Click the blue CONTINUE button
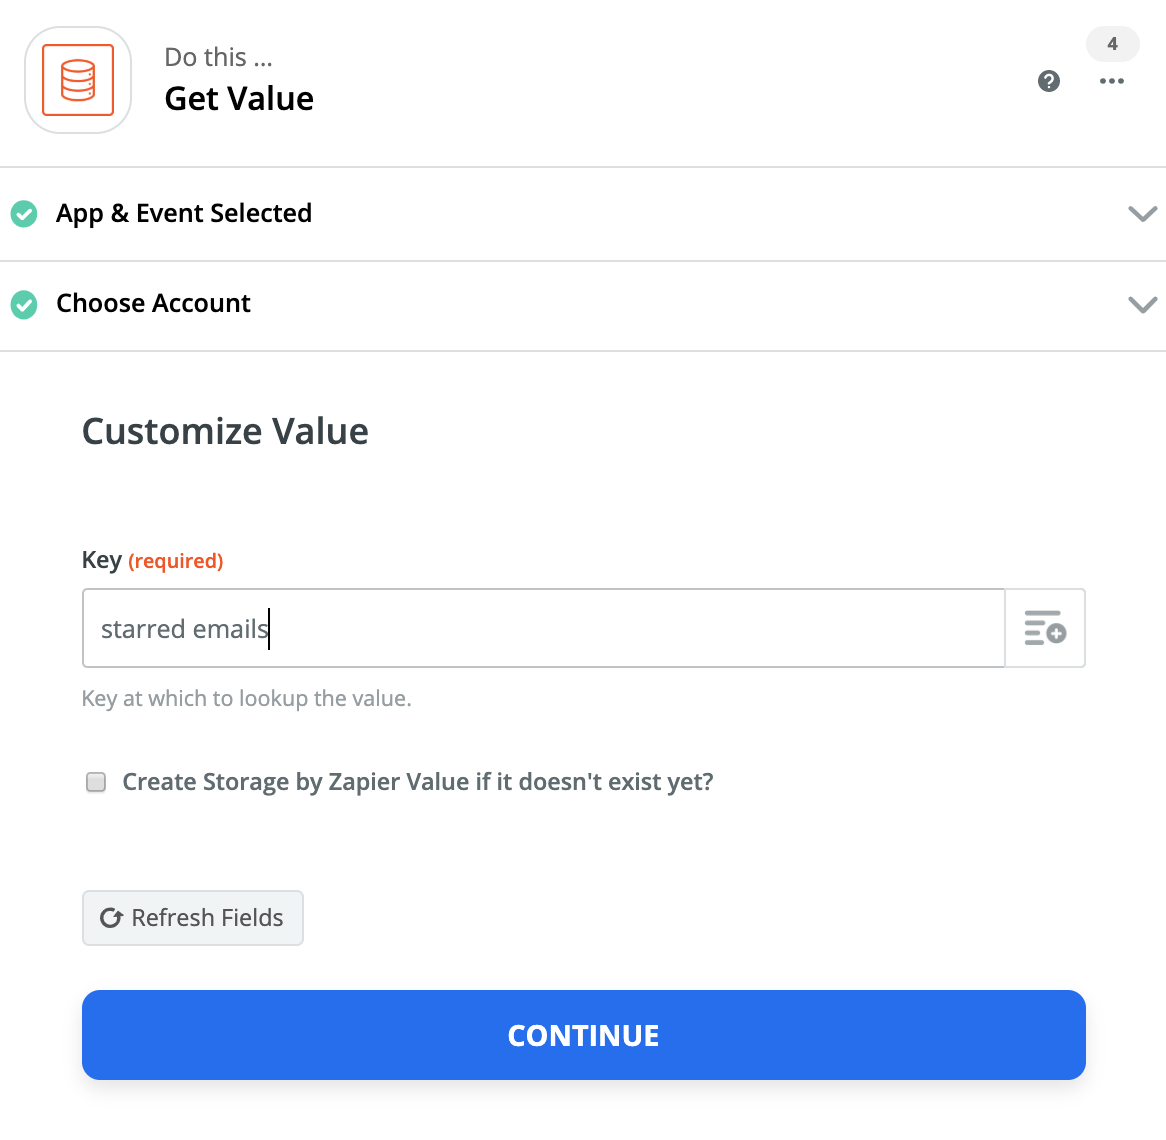The width and height of the screenshot is (1166, 1140). click(584, 1035)
